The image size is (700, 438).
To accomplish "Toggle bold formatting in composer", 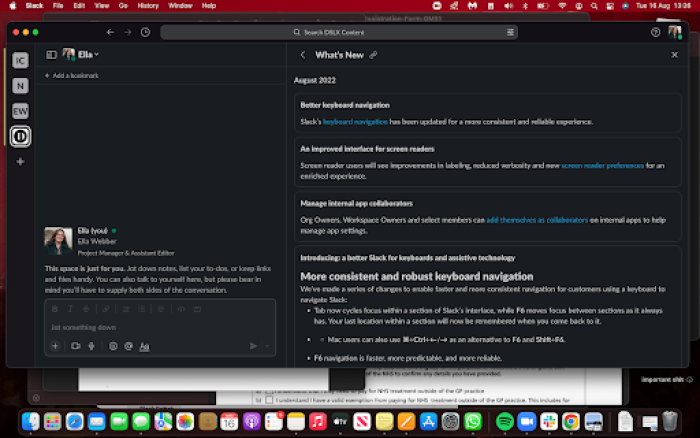I will tap(54, 309).
